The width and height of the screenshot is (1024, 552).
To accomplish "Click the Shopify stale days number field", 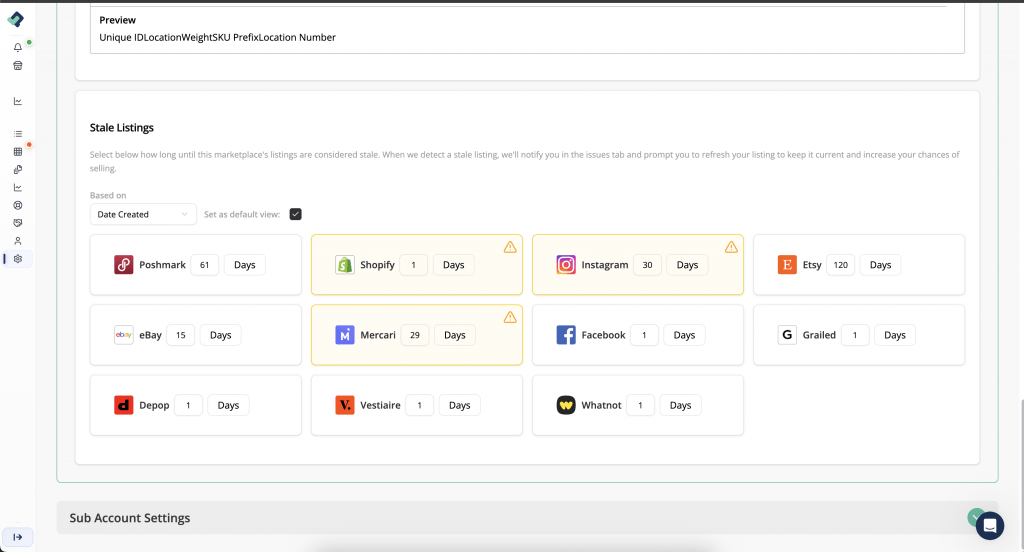I will (413, 265).
